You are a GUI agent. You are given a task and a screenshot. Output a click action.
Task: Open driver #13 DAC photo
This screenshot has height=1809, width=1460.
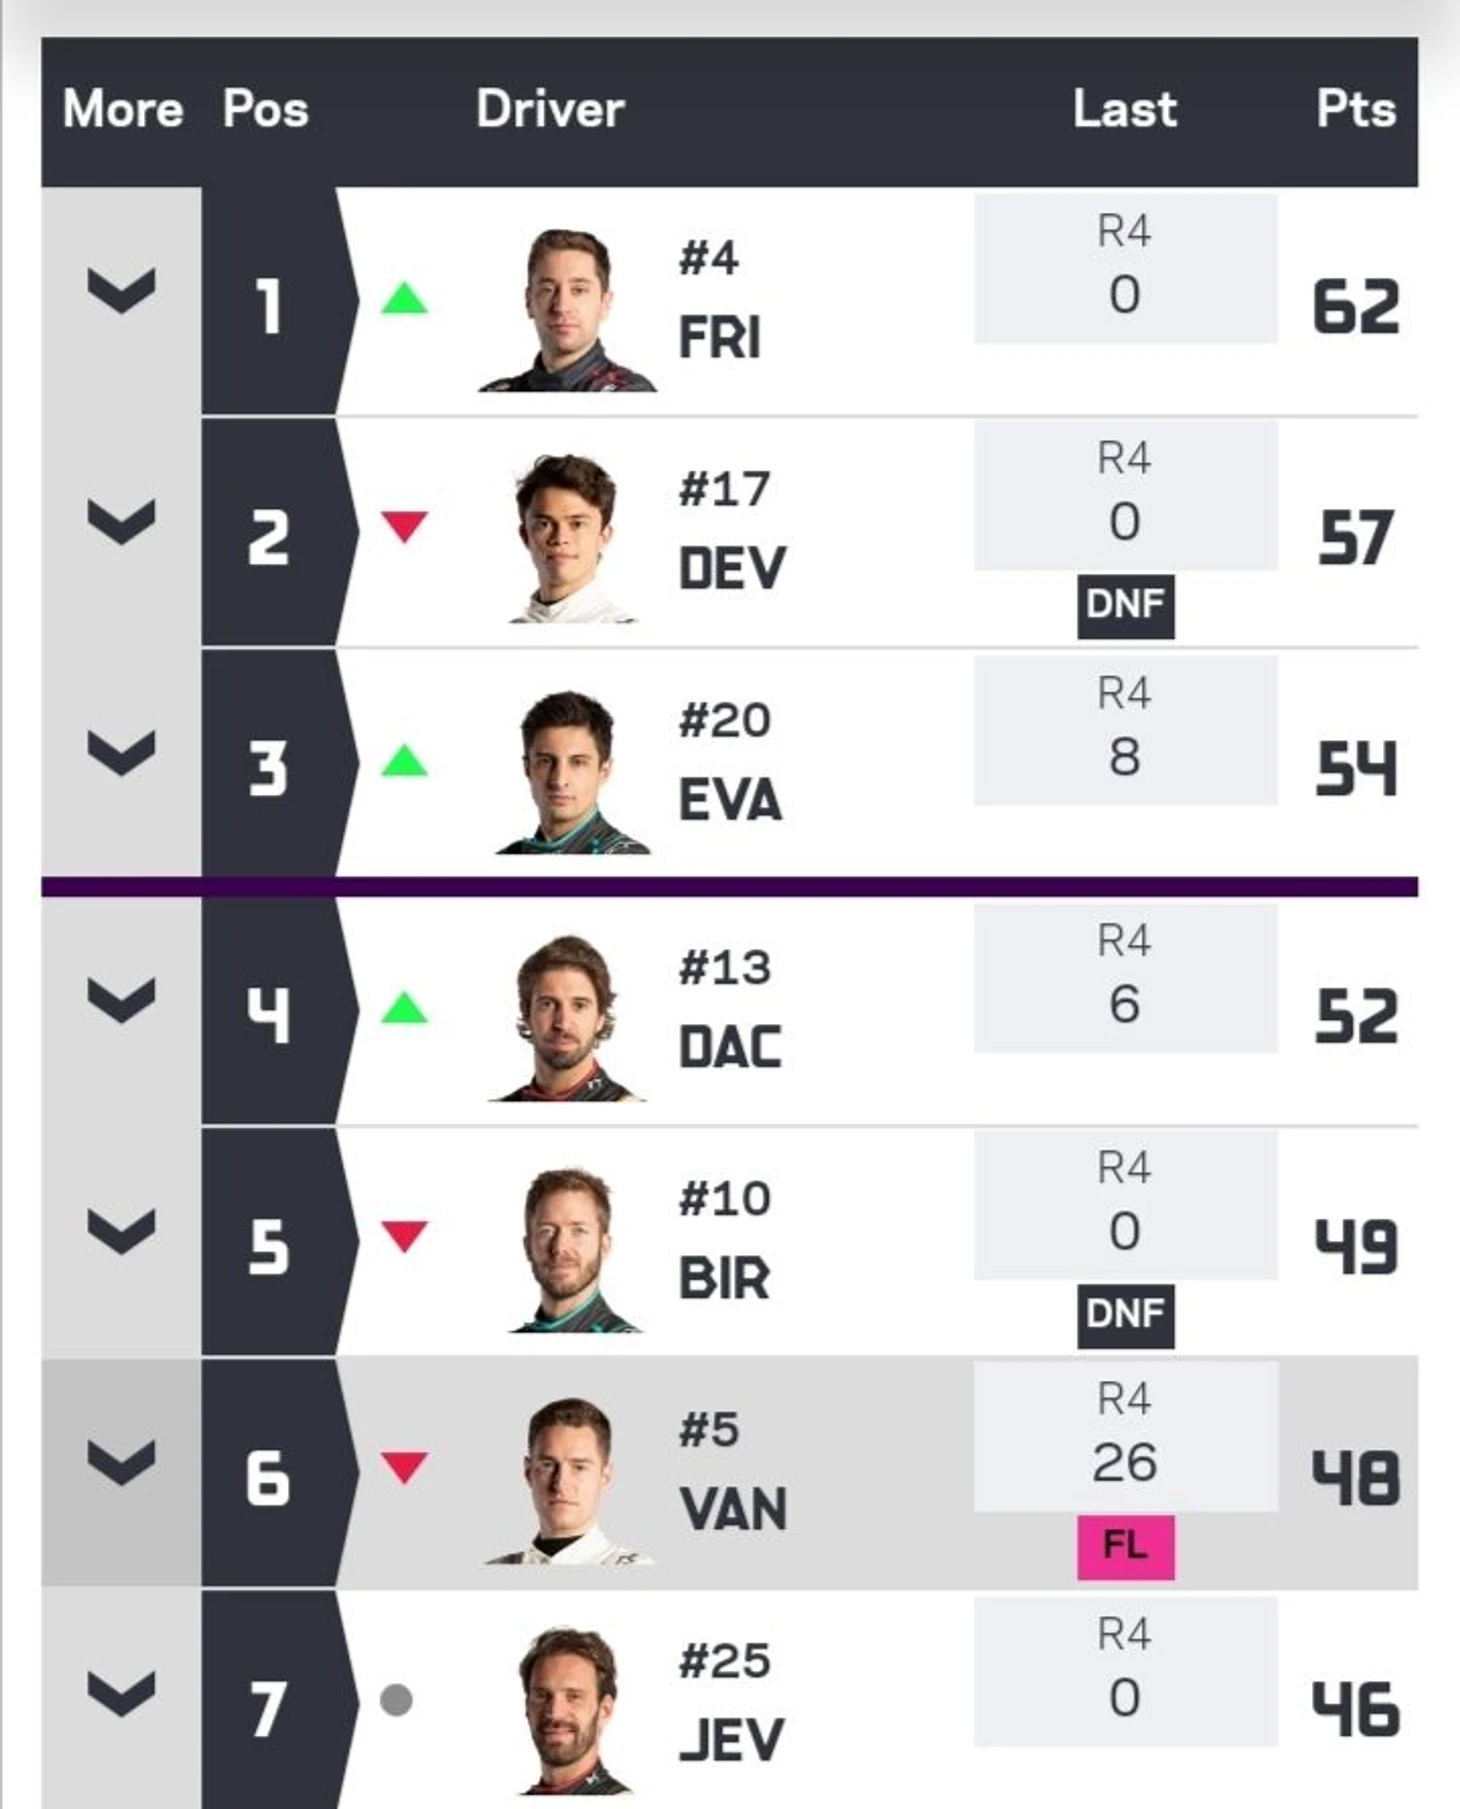click(x=566, y=1018)
